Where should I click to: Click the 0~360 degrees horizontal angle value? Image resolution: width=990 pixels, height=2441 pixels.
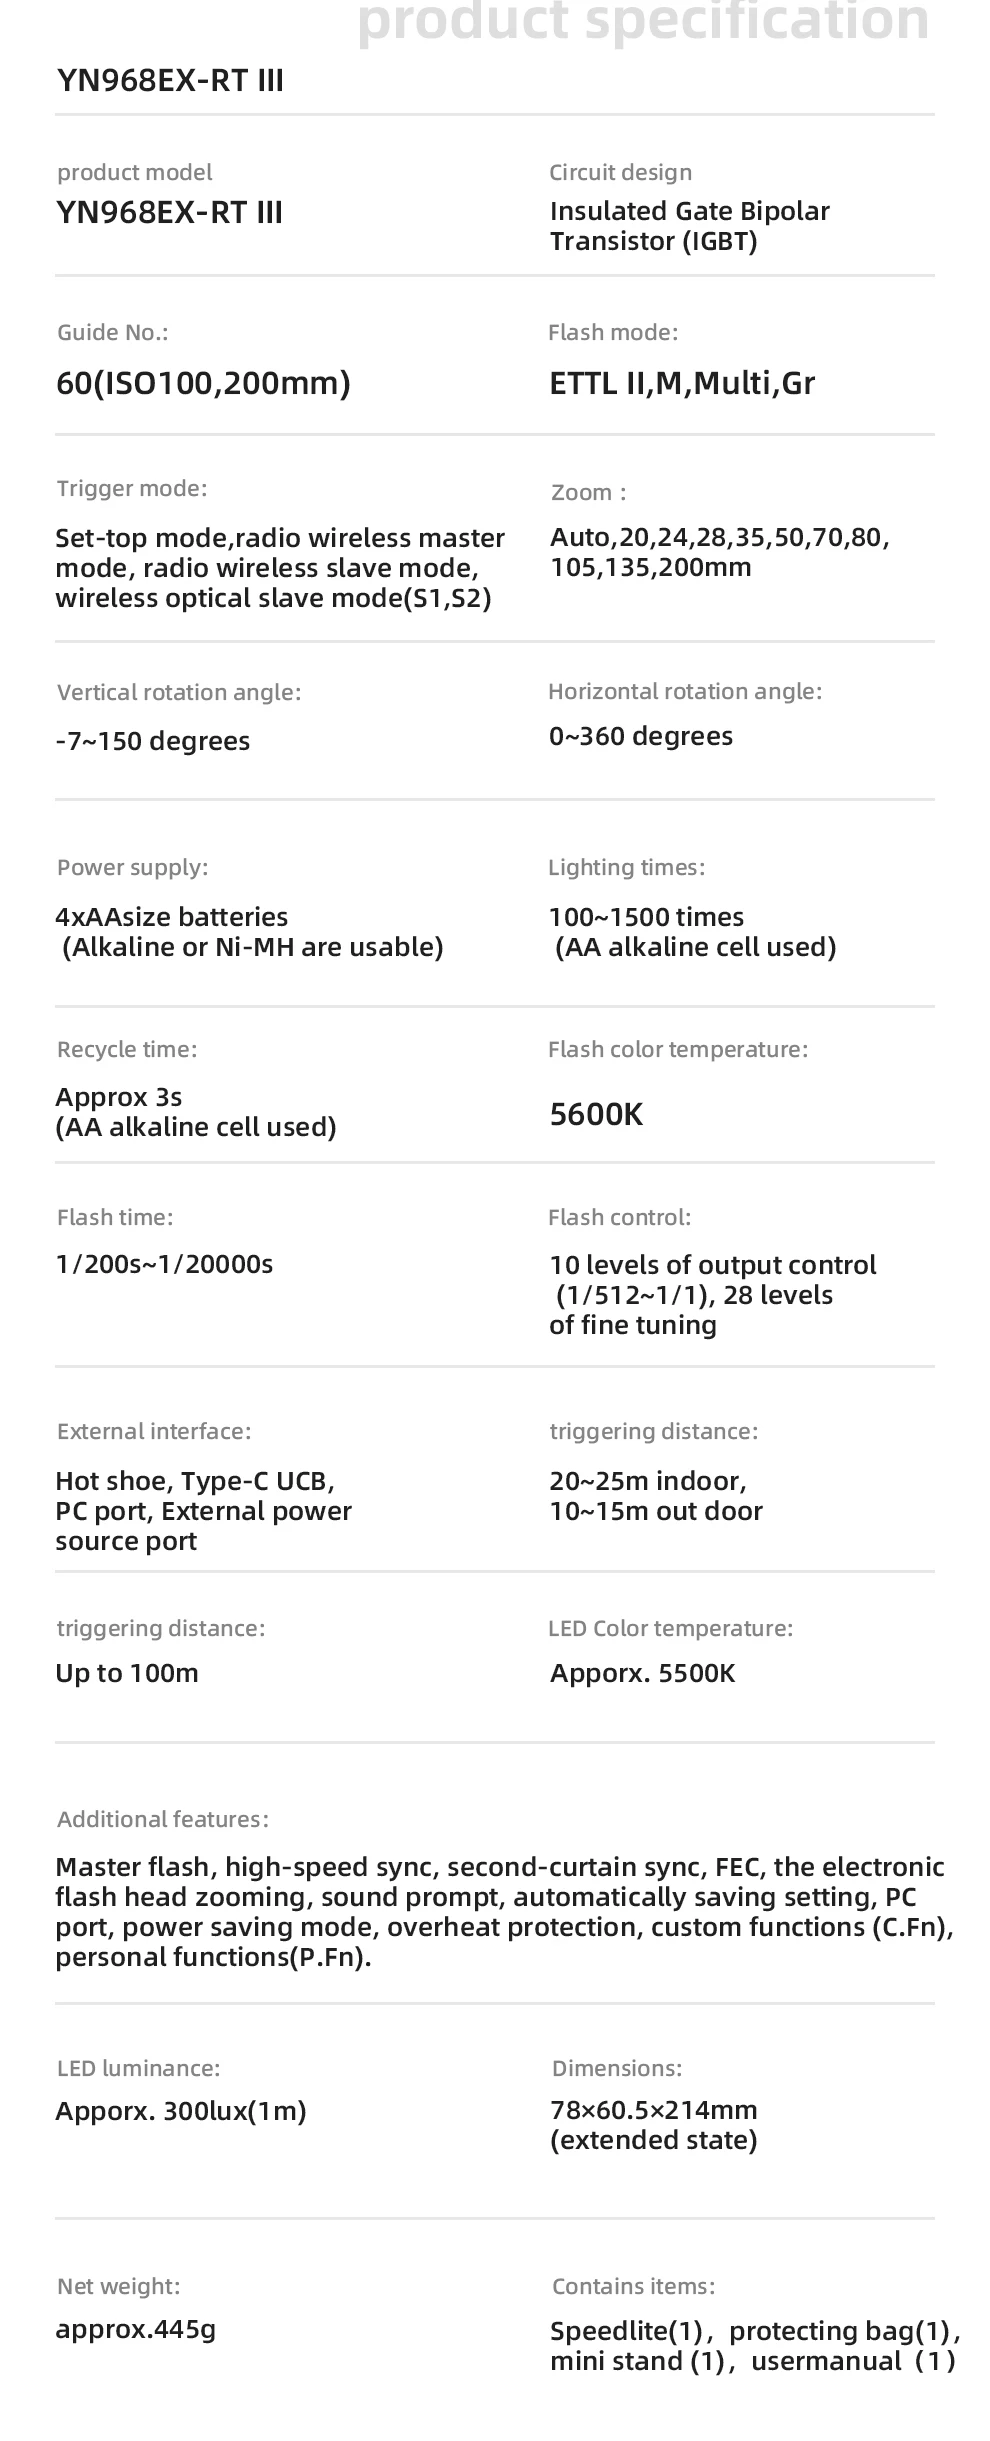click(x=641, y=736)
